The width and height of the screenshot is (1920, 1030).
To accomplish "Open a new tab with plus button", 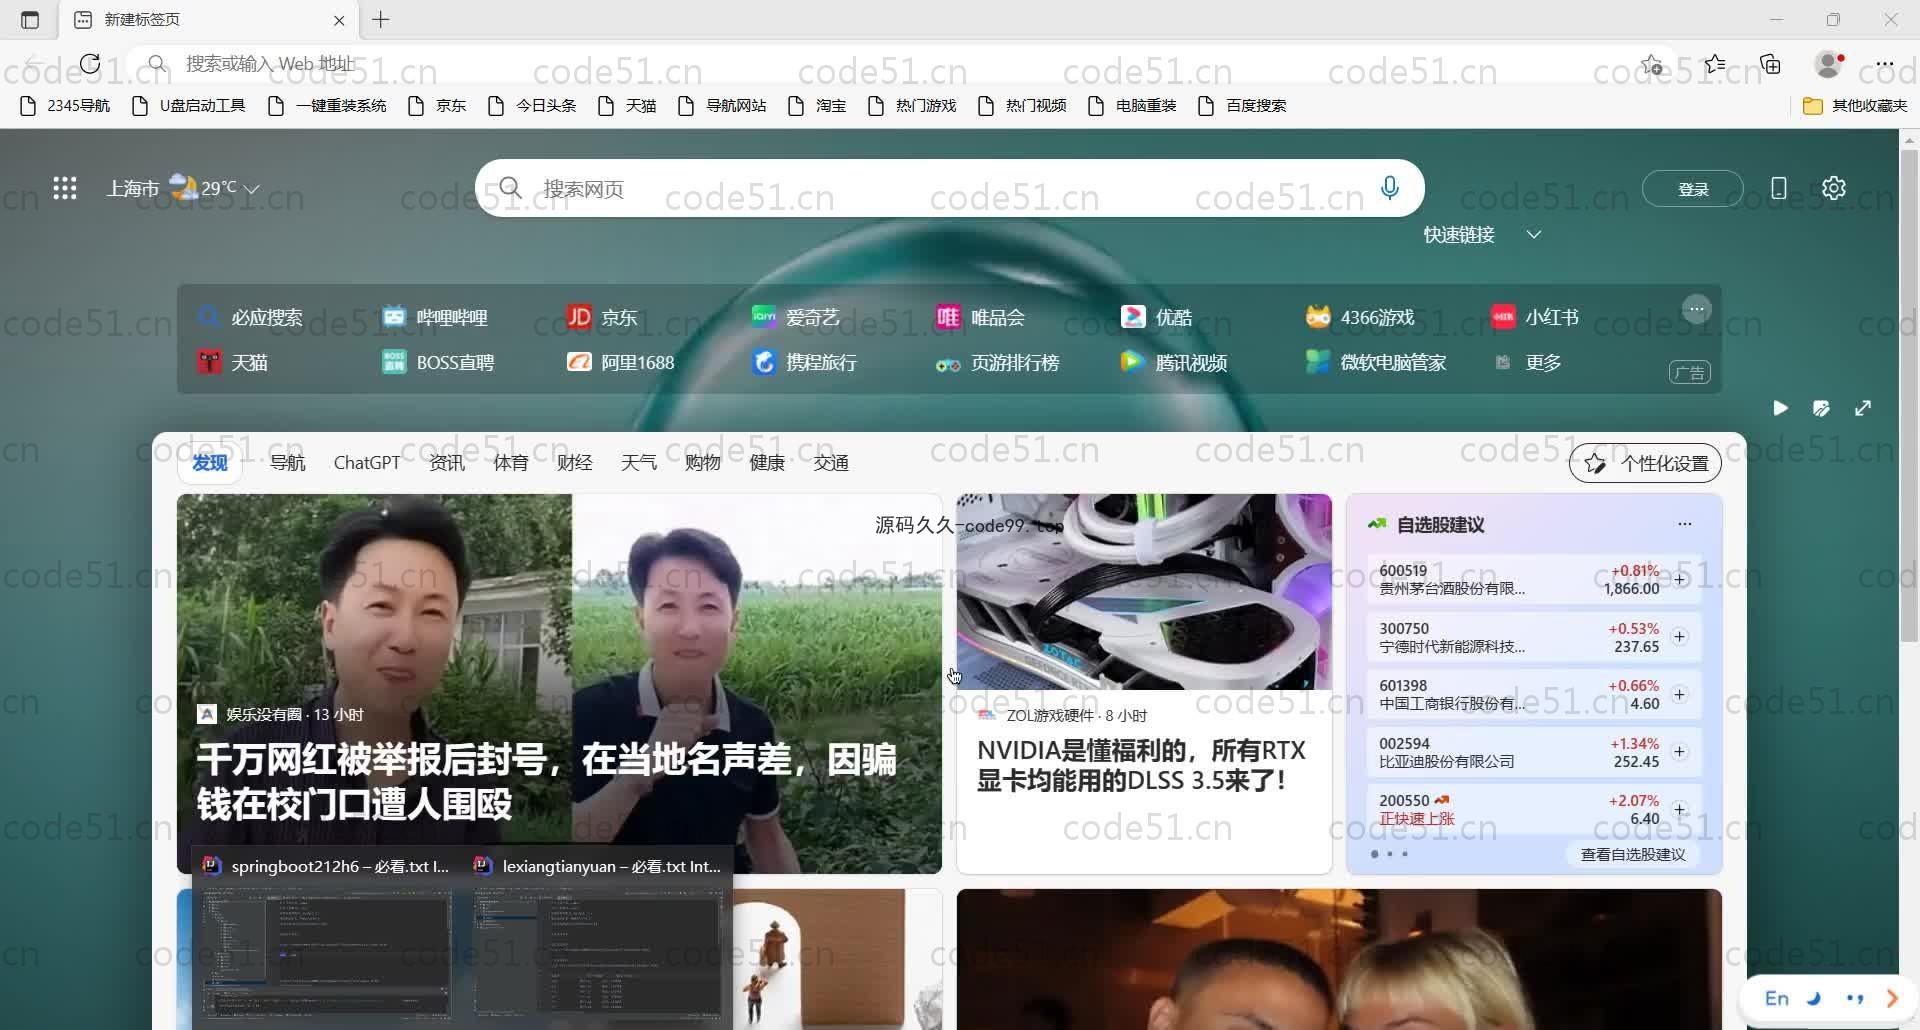I will (381, 20).
